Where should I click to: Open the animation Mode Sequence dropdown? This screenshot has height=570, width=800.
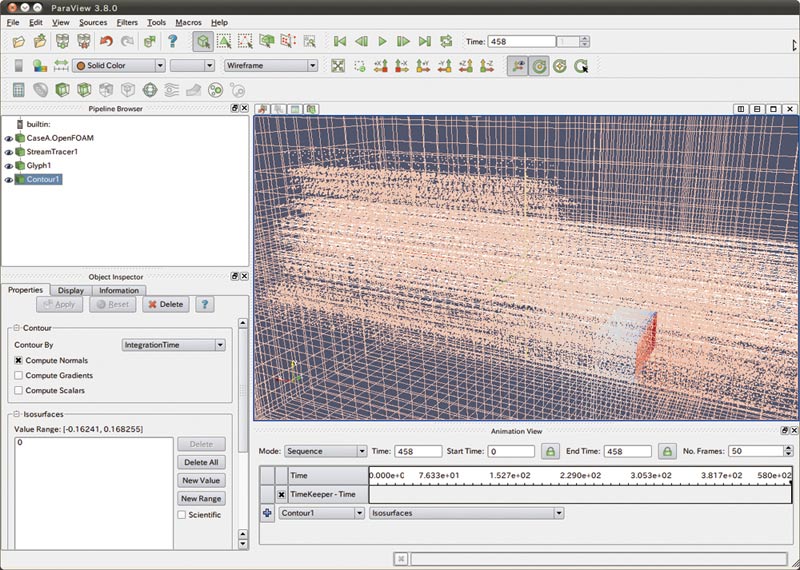pyautogui.click(x=325, y=452)
